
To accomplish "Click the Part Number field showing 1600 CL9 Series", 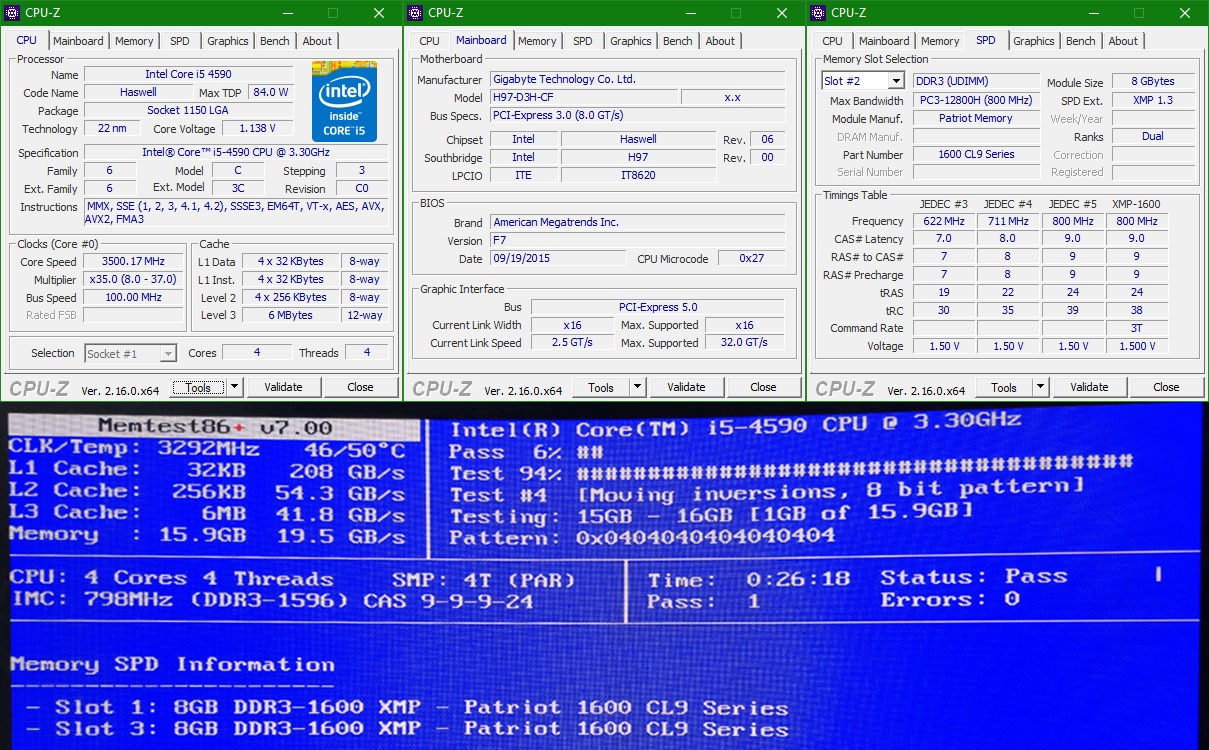I will pyautogui.click(x=976, y=155).
